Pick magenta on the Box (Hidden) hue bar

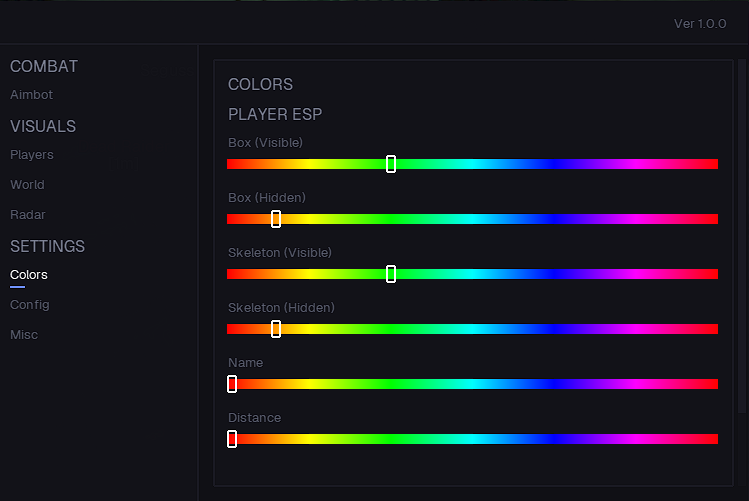pyautogui.click(x=637, y=219)
